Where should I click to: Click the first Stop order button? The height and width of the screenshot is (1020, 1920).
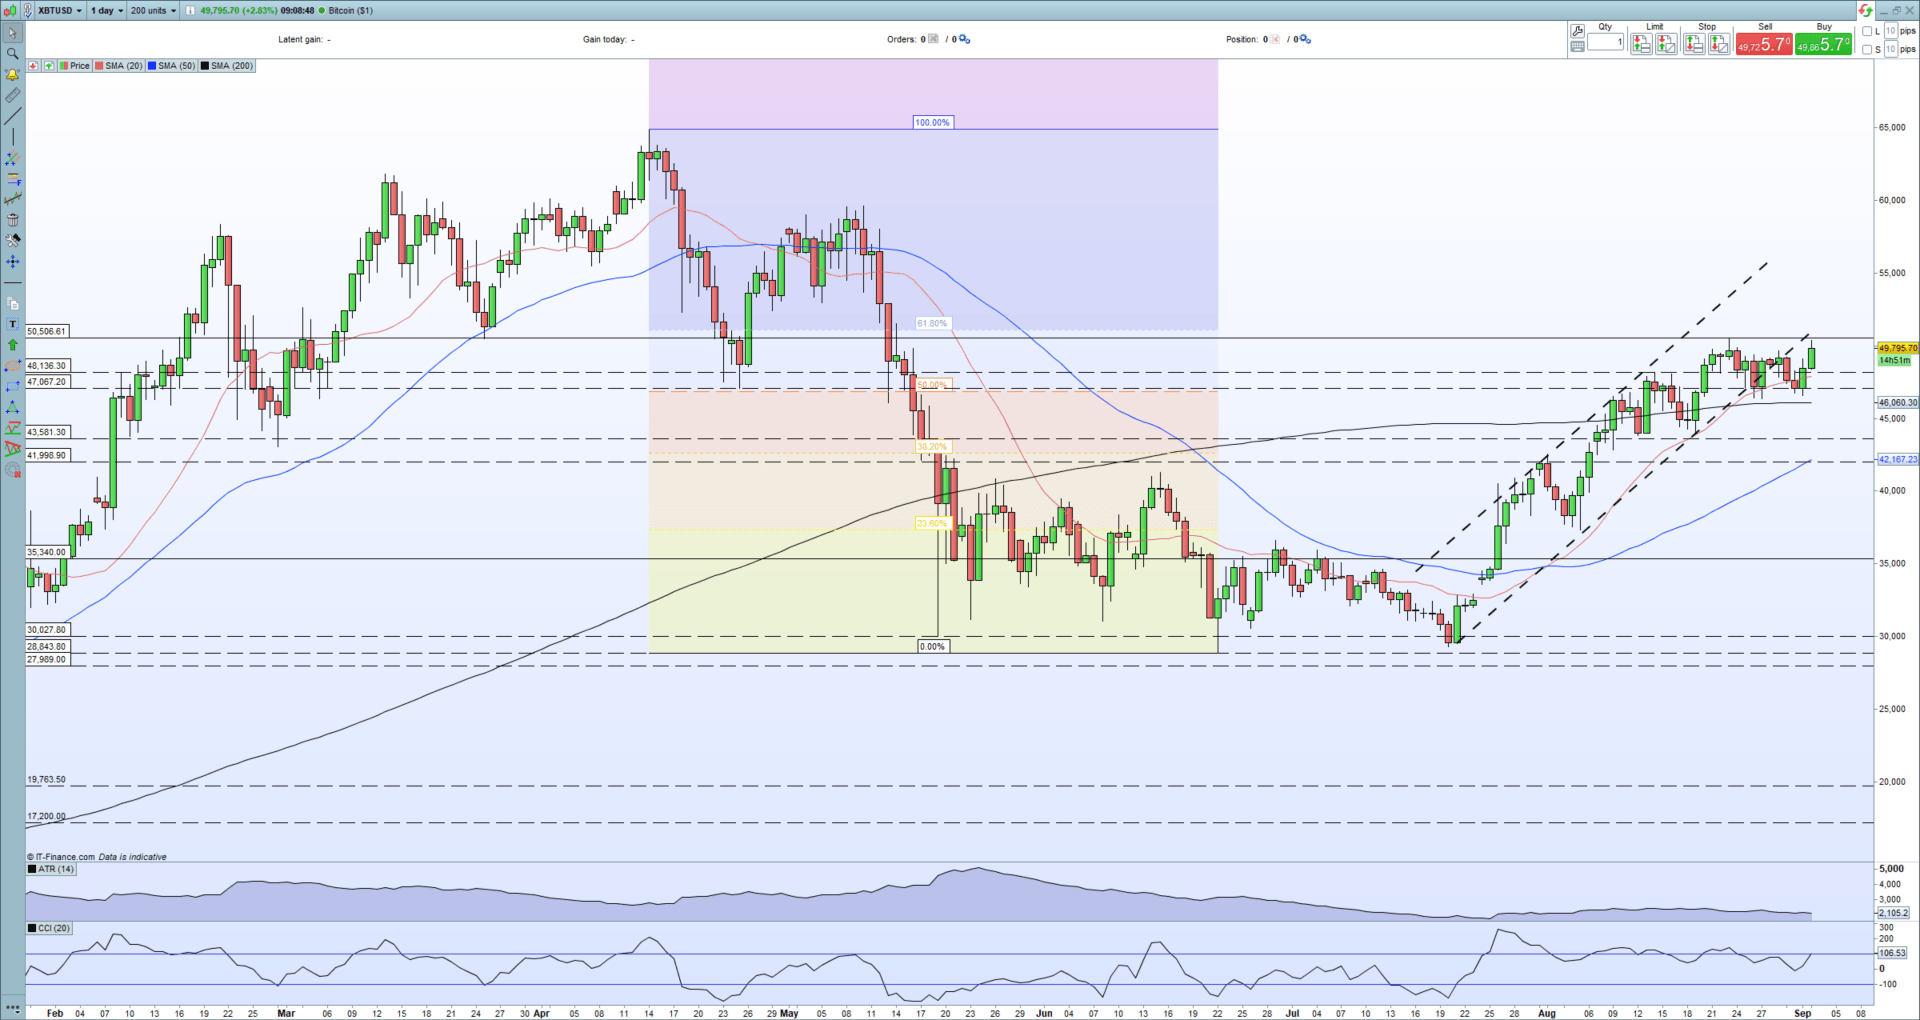[1694, 44]
